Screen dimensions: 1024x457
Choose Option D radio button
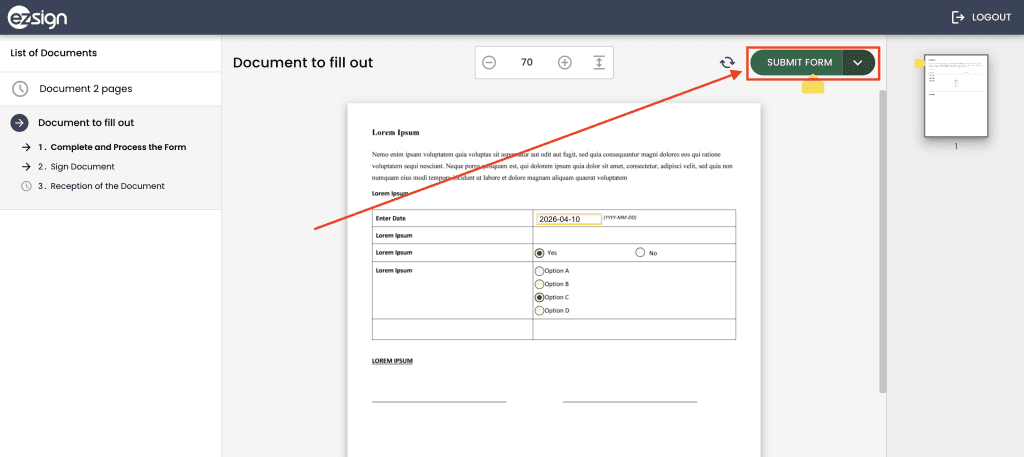tap(540, 310)
